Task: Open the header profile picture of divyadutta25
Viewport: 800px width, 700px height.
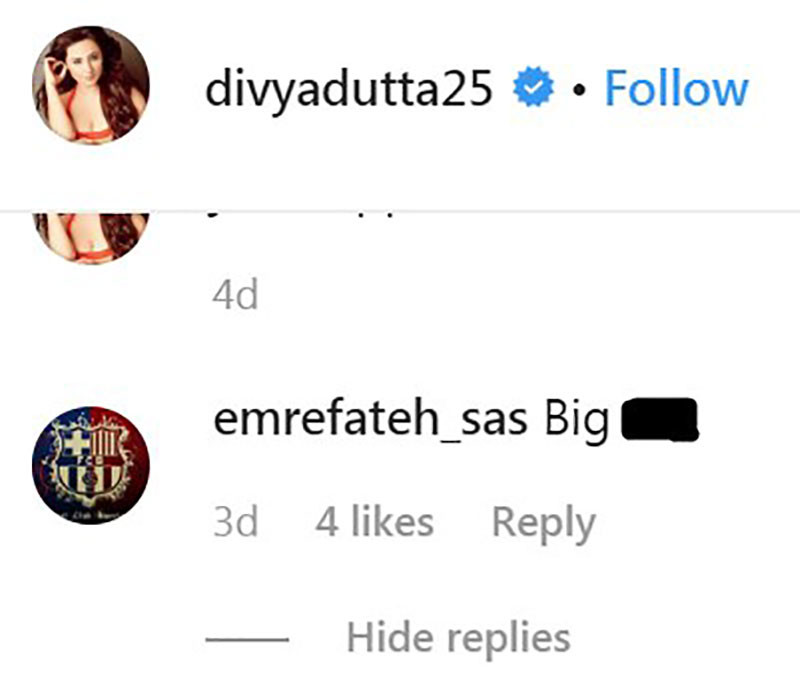Action: coord(91,85)
